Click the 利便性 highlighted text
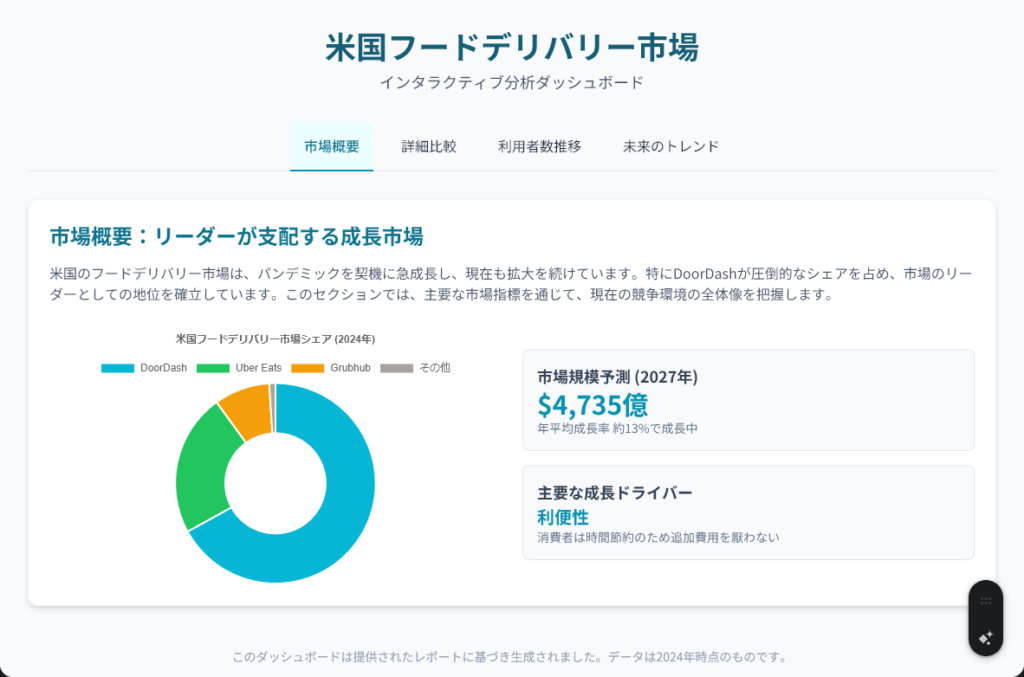 pyautogui.click(x=563, y=517)
